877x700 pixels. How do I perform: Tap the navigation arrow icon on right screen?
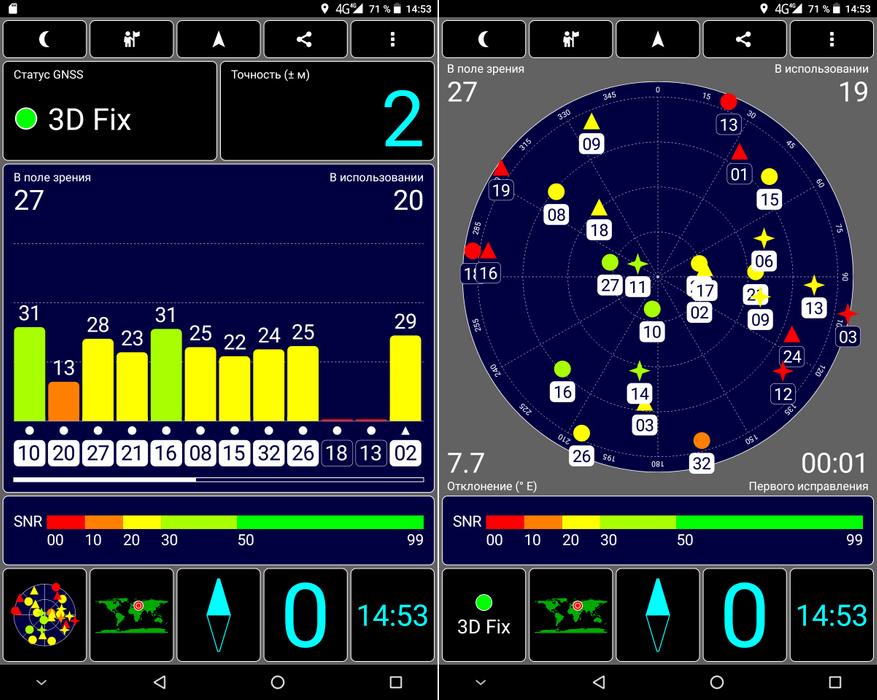[658, 40]
